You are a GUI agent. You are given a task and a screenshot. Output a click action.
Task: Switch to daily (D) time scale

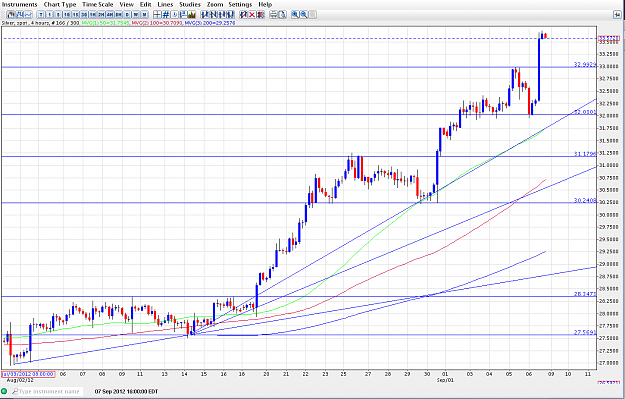pos(127,15)
